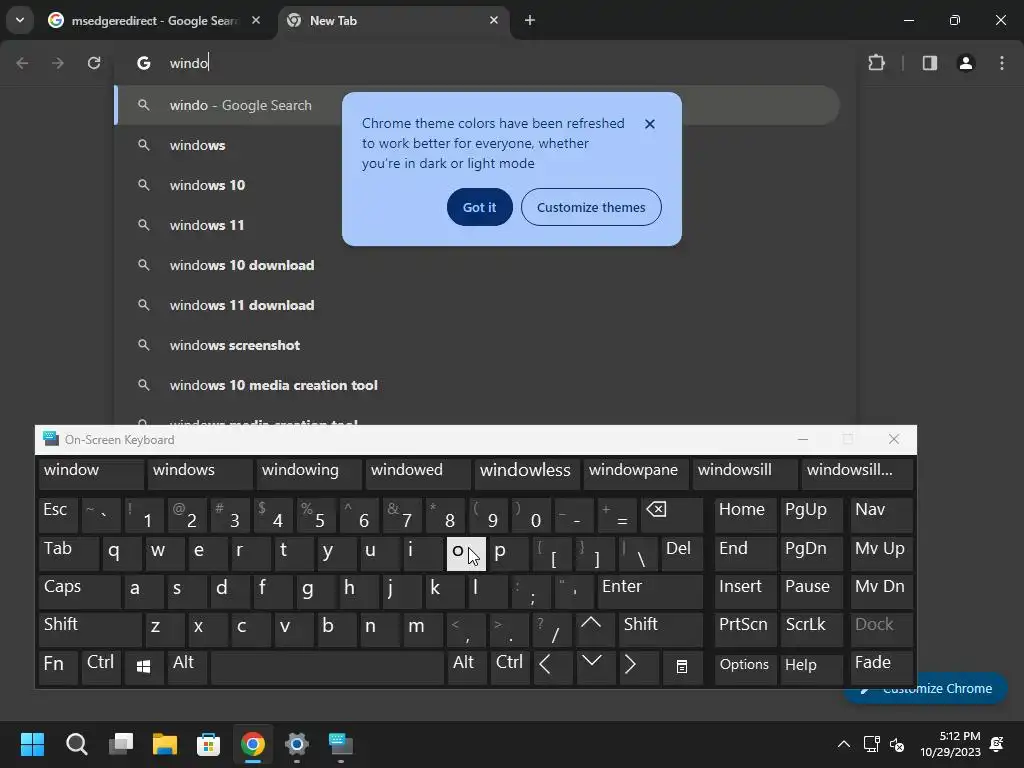The width and height of the screenshot is (1024, 768).
Task: Toggle the ScrLk key
Action: point(810,628)
